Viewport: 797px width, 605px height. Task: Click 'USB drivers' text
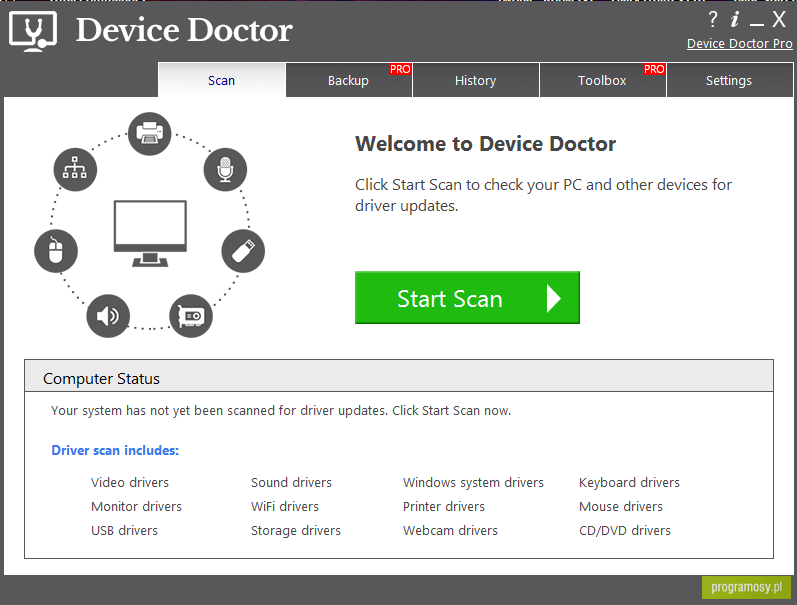125,530
